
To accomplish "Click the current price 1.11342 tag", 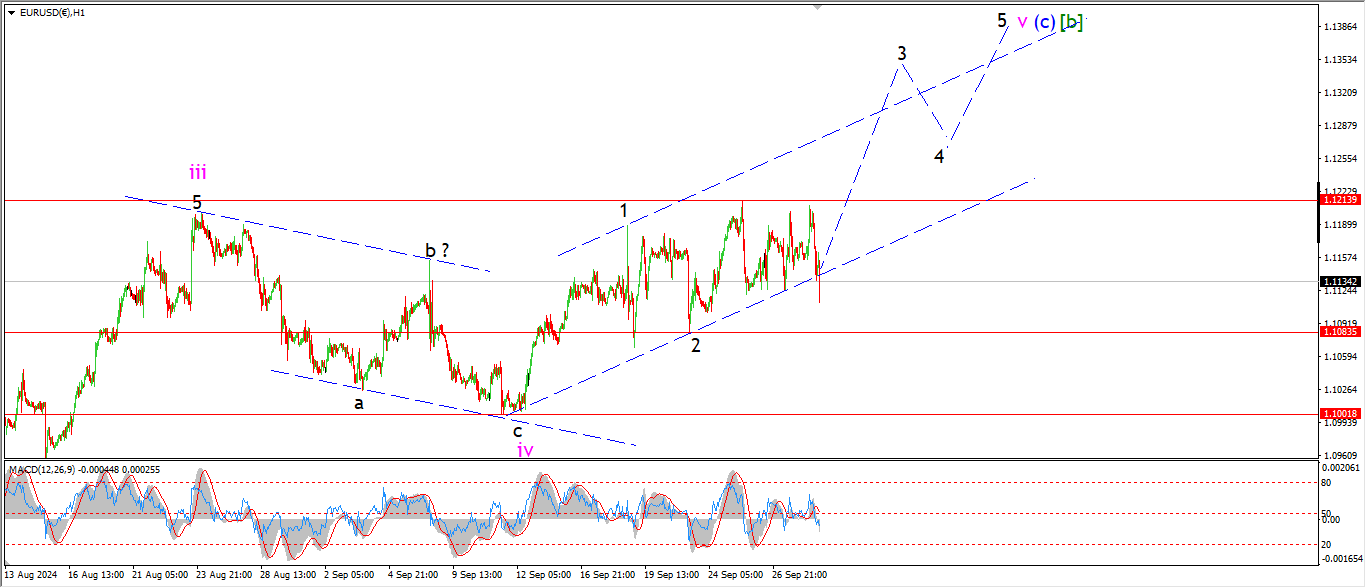I will pyautogui.click(x=1339, y=281).
